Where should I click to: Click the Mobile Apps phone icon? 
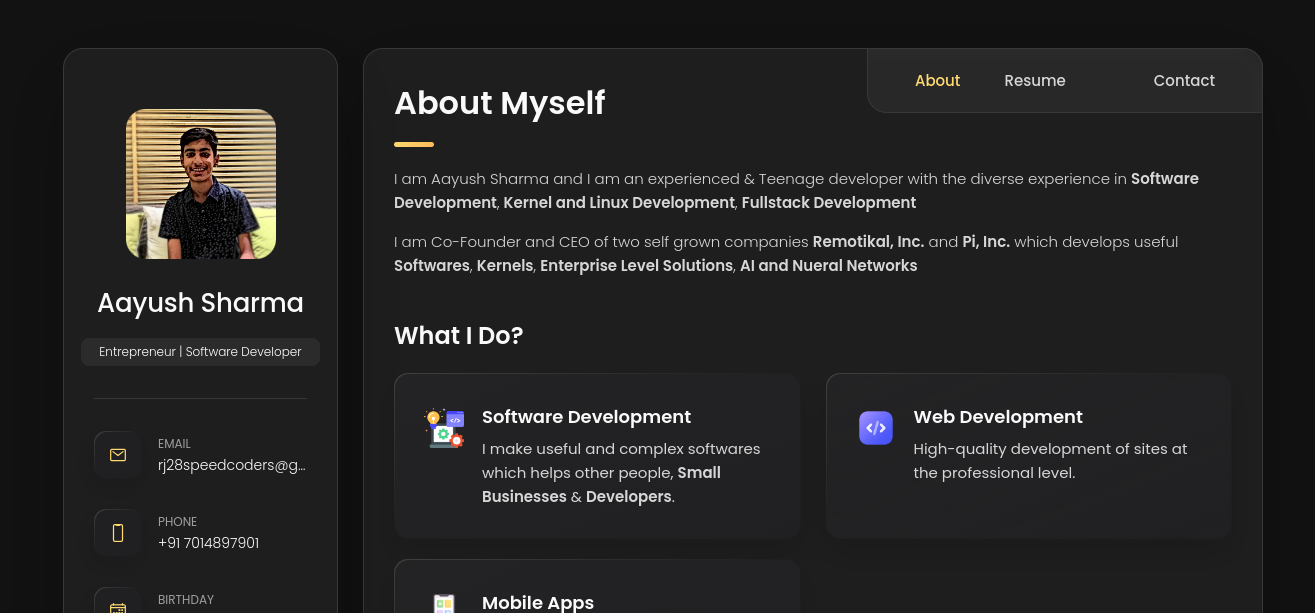coord(444,604)
